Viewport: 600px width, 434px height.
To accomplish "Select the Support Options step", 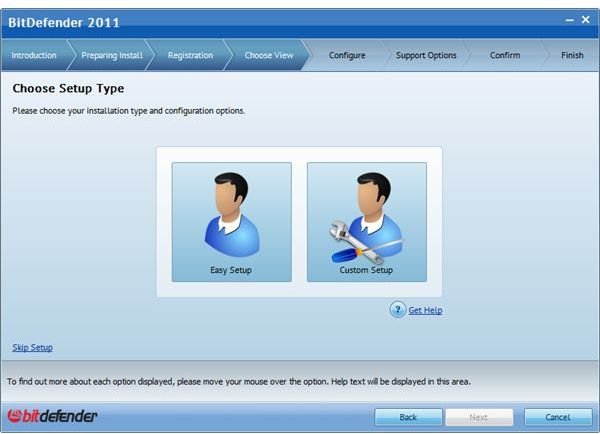I will point(426,55).
